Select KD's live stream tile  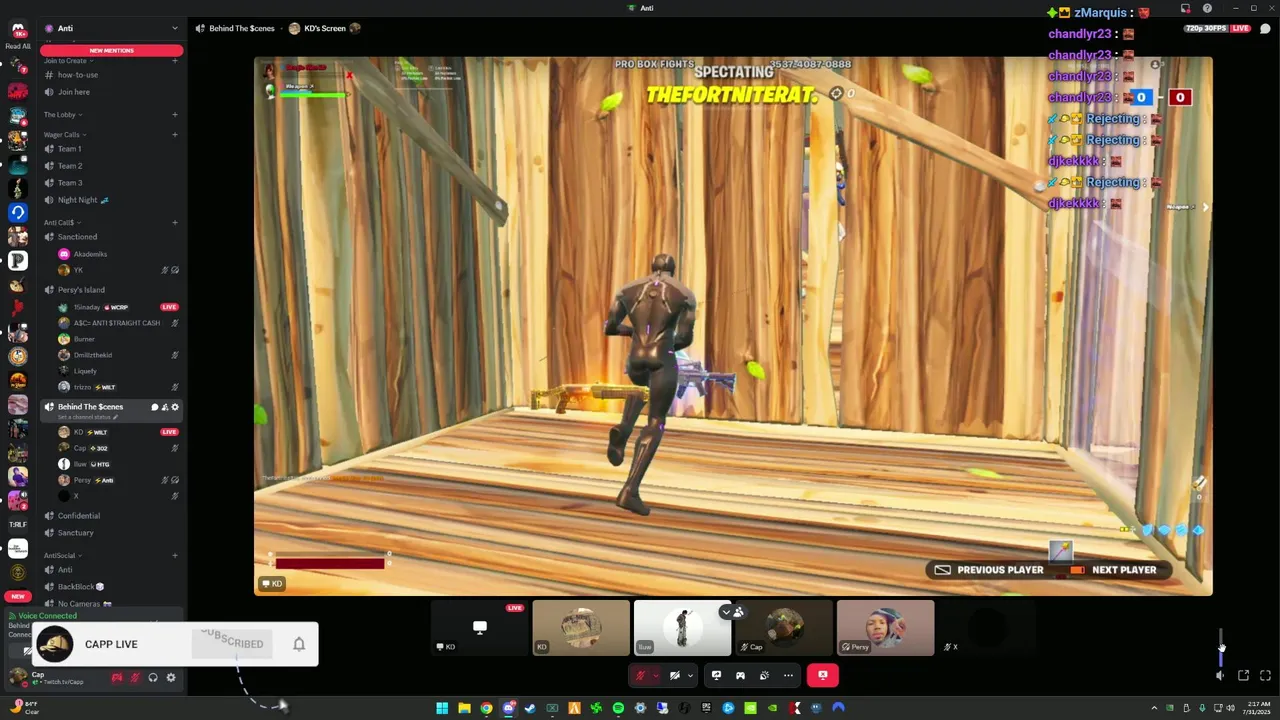pyautogui.click(x=480, y=628)
